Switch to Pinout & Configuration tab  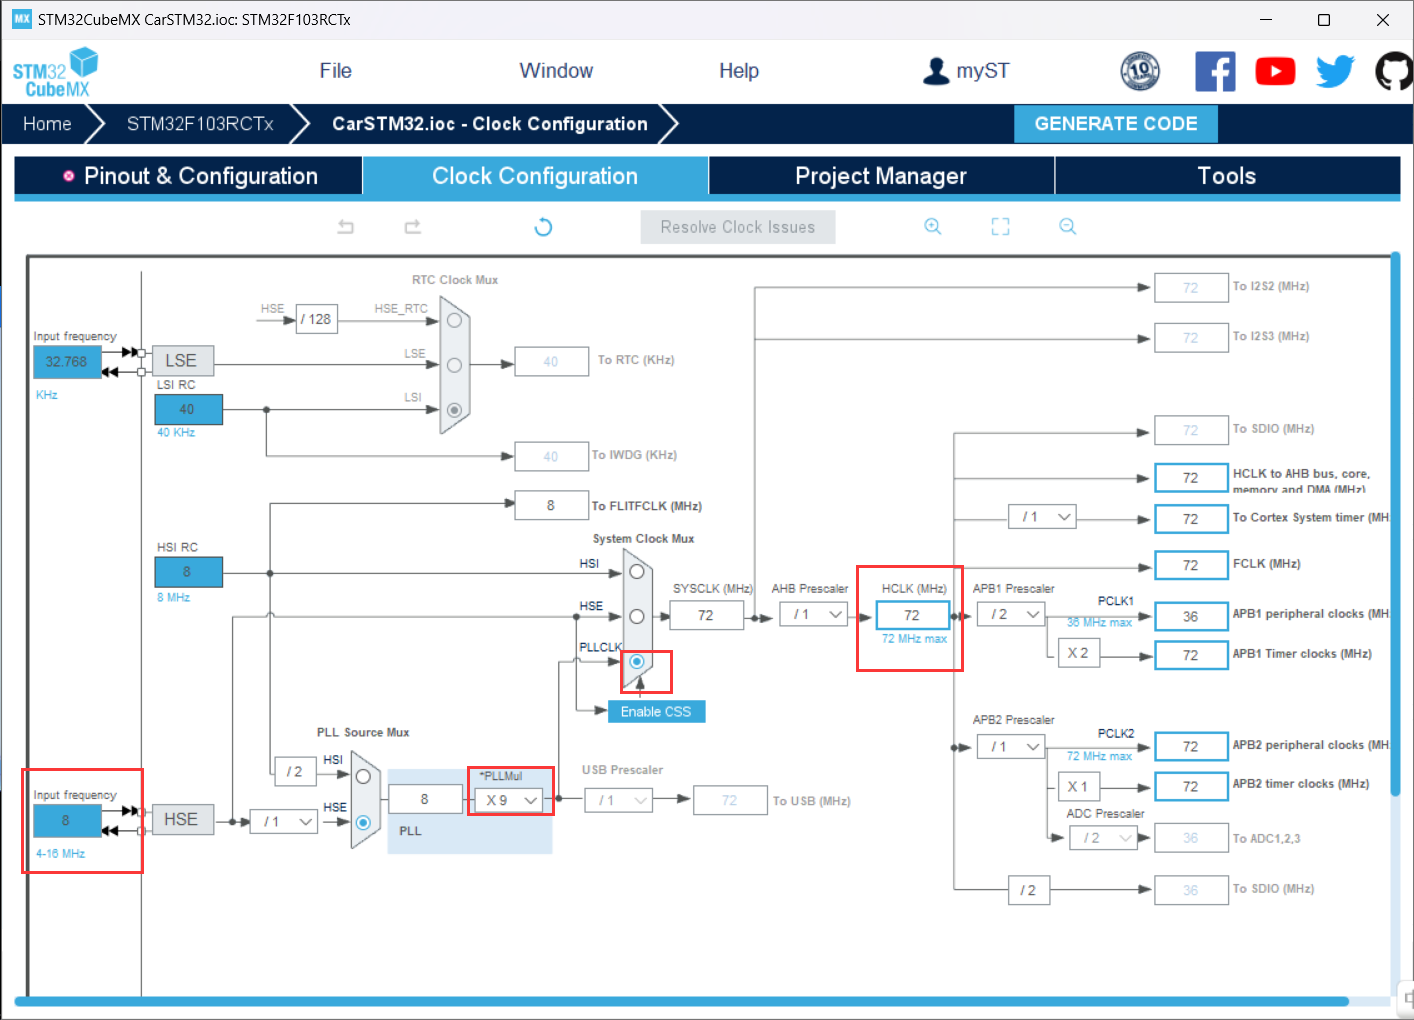click(x=188, y=176)
